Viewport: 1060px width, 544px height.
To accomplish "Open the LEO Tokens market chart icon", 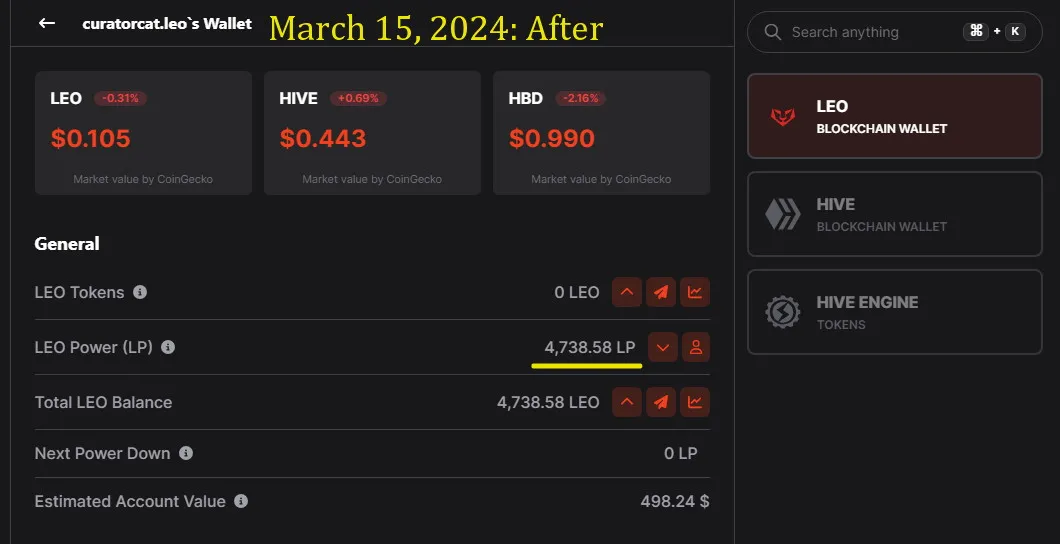I will click(x=695, y=292).
